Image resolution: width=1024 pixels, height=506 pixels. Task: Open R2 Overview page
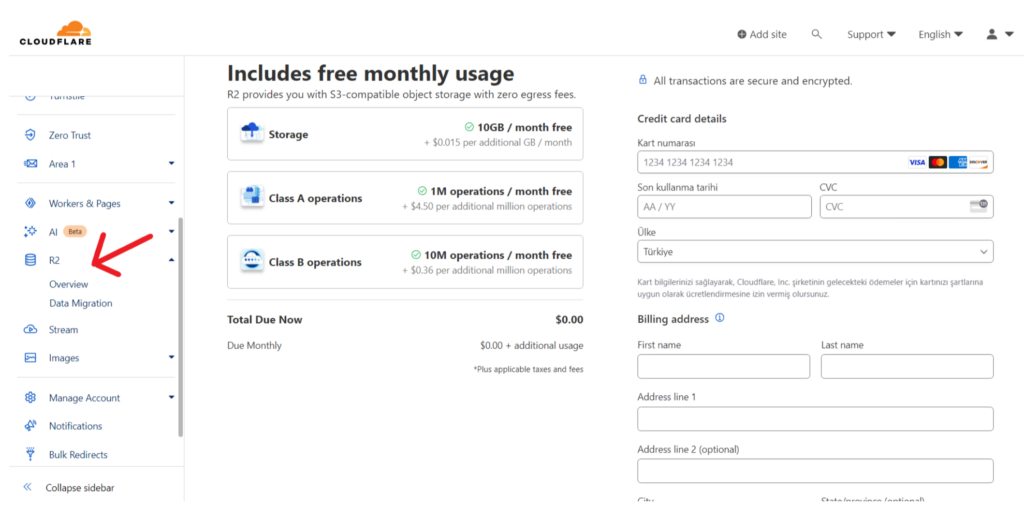[x=69, y=284]
